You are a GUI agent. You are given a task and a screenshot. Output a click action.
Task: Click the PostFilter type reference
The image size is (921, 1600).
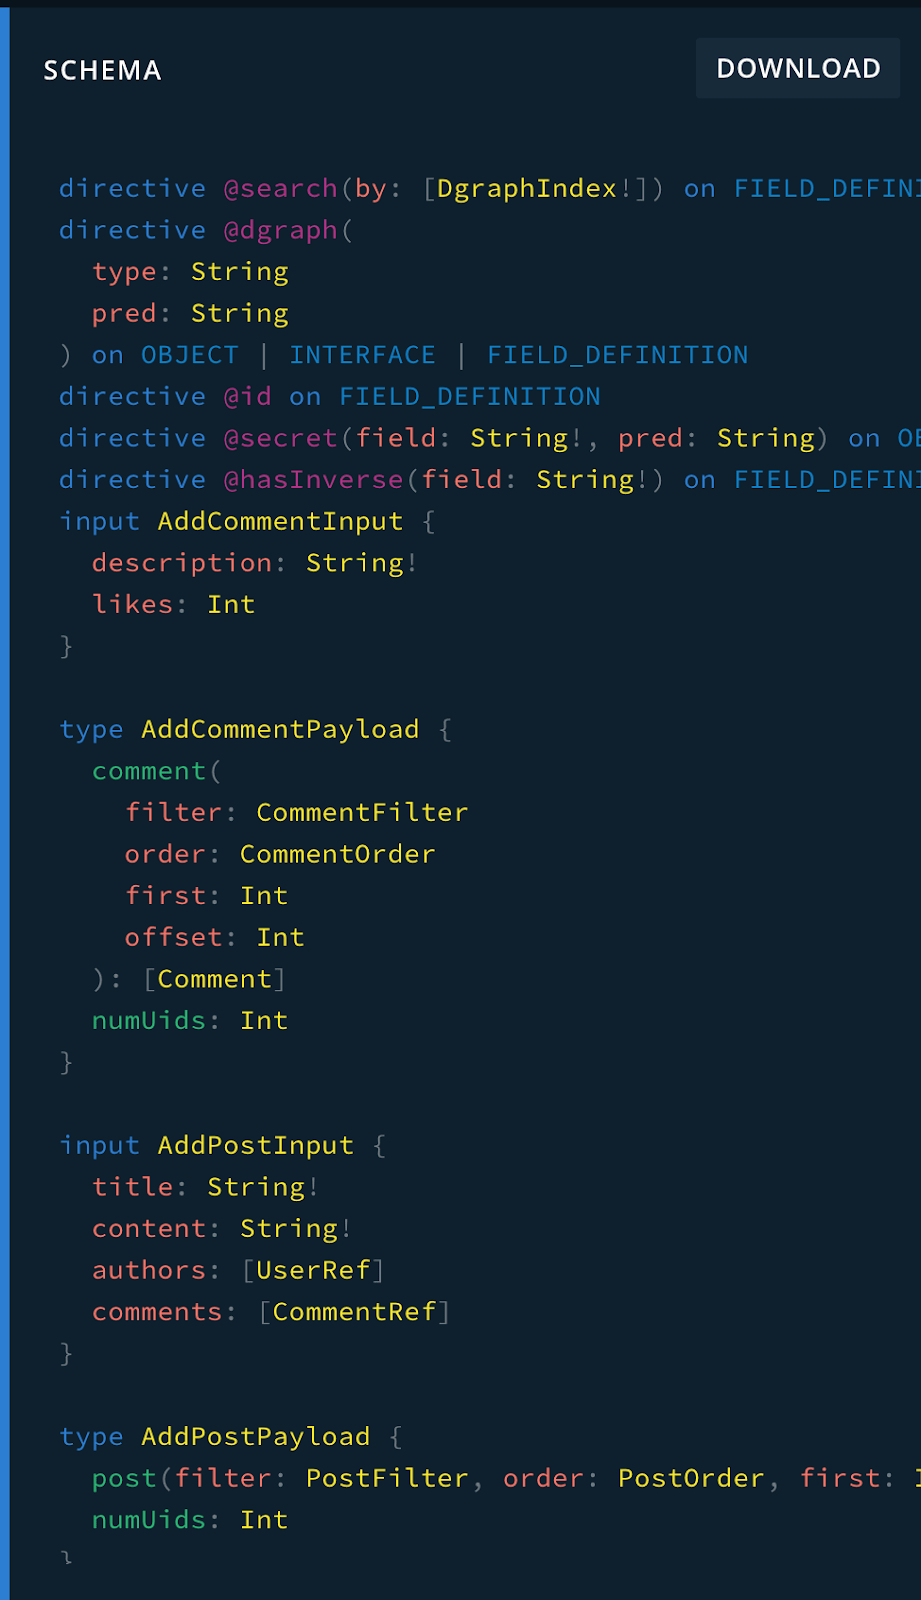387,1478
